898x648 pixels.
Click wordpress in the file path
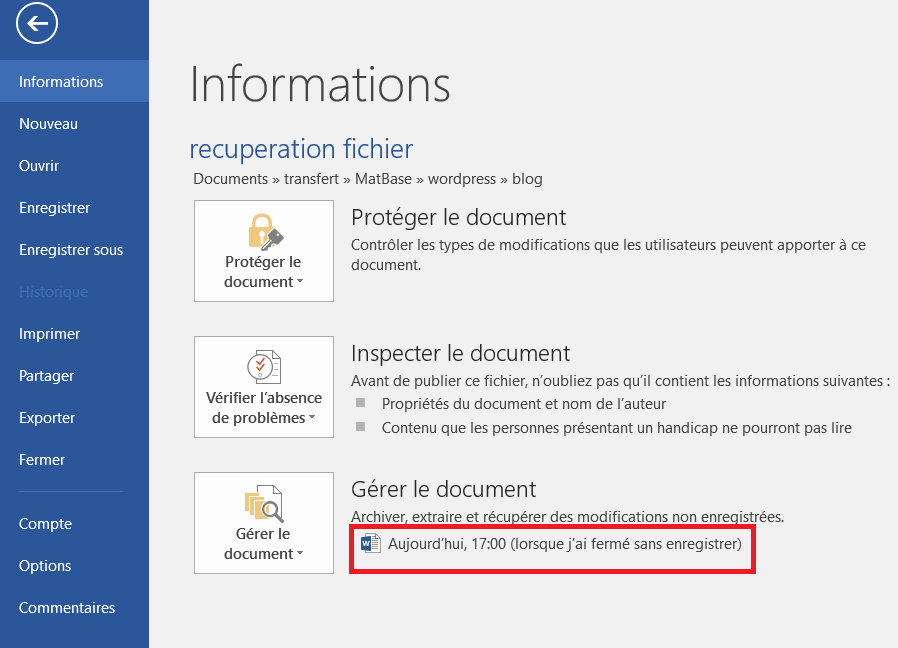click(x=462, y=179)
